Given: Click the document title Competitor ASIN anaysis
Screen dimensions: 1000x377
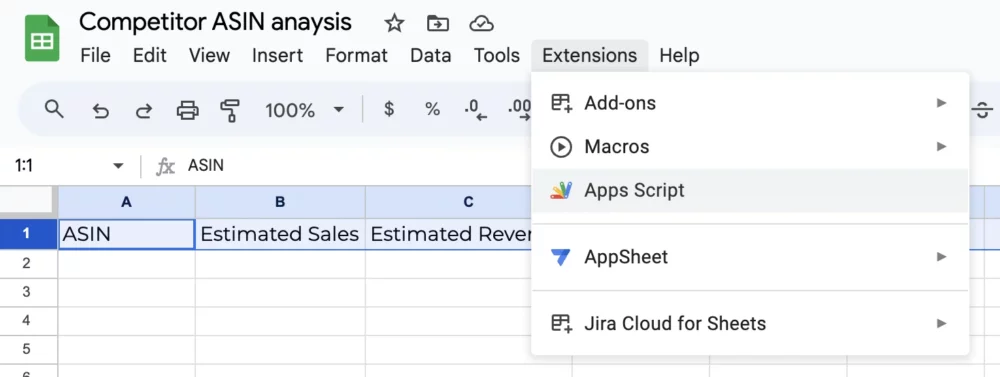Looking at the screenshot, I should [215, 22].
